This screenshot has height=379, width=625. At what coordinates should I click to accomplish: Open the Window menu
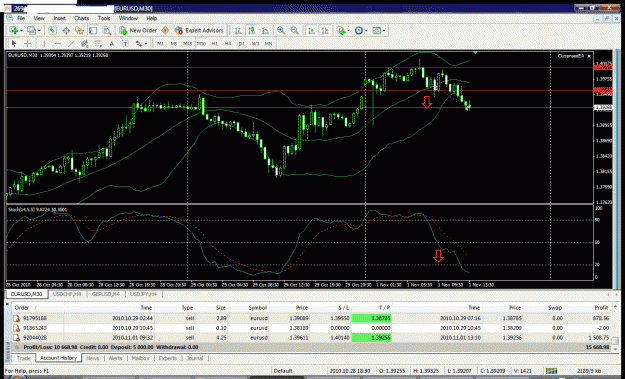128,18
